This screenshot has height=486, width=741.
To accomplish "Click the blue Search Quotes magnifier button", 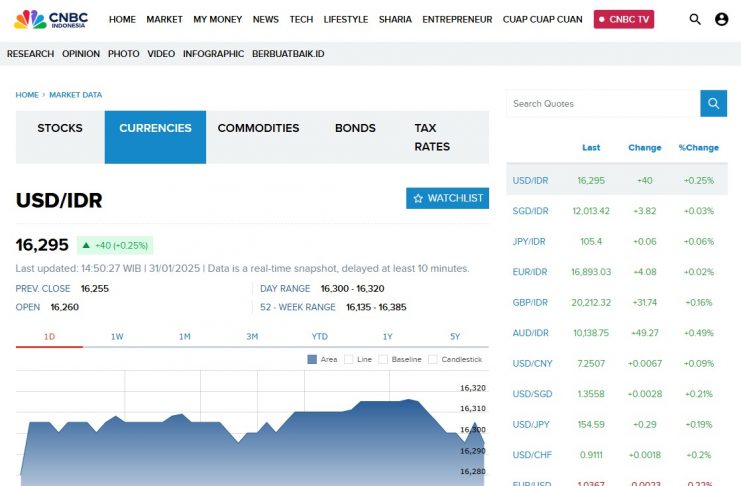I will click(x=713, y=104).
